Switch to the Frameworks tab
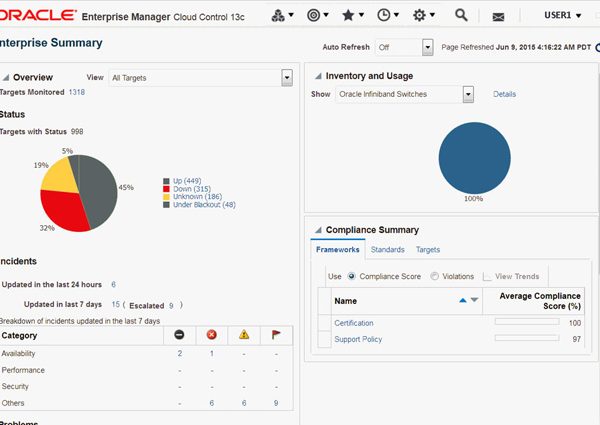The image size is (600, 425). point(338,249)
